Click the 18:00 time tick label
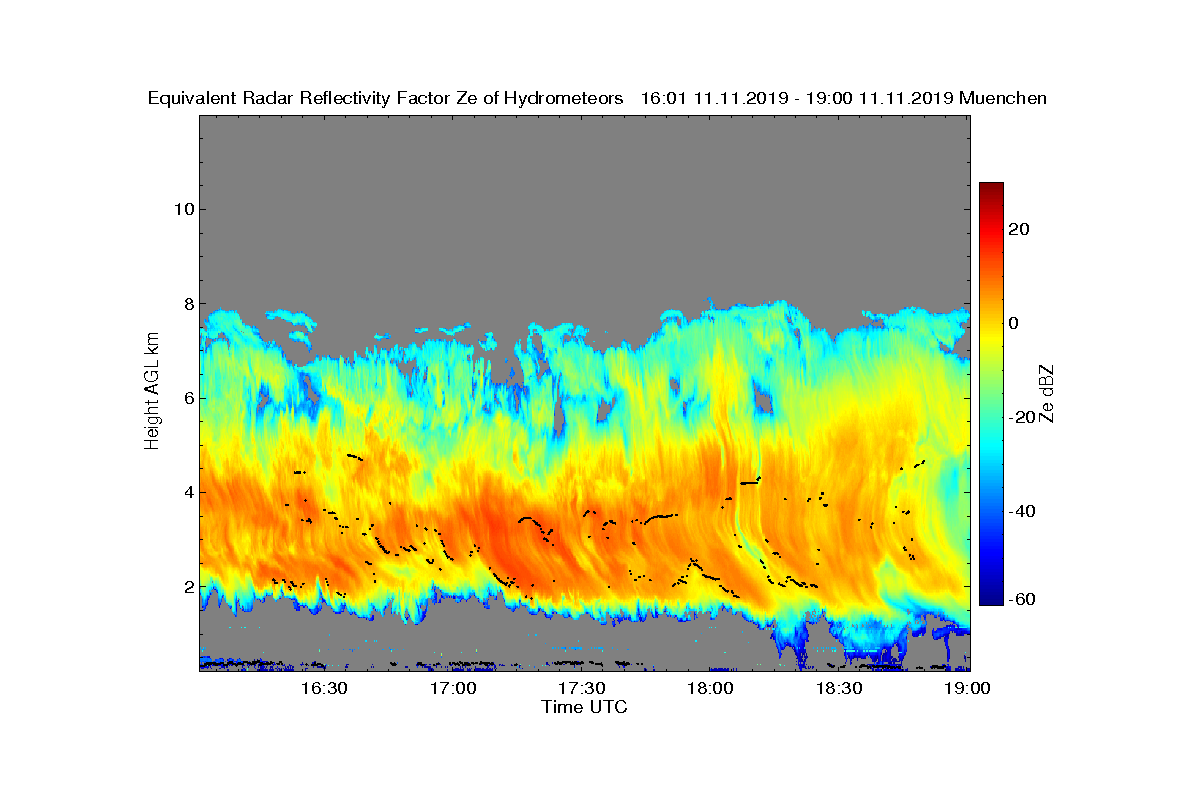 tap(710, 689)
